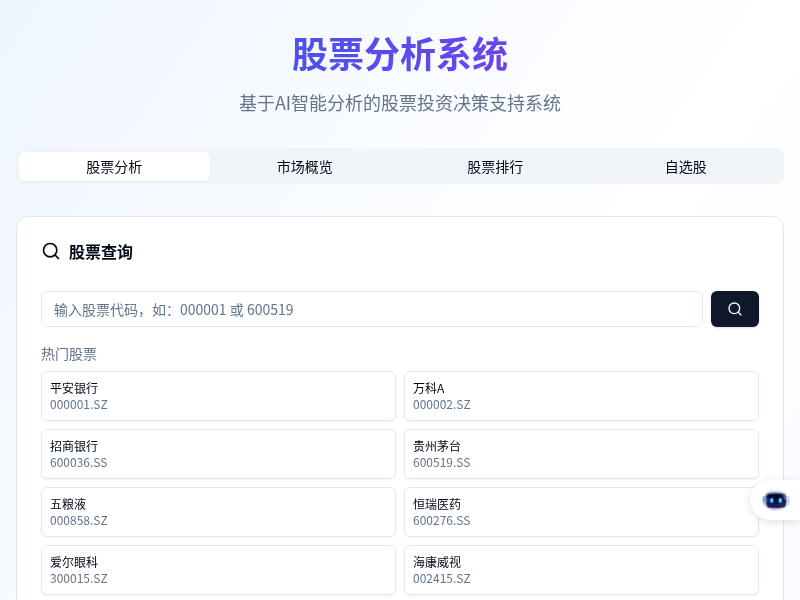This screenshot has width=800, height=600.
Task: Open the 海康威视 002415.SZ card
Action: (x=581, y=570)
